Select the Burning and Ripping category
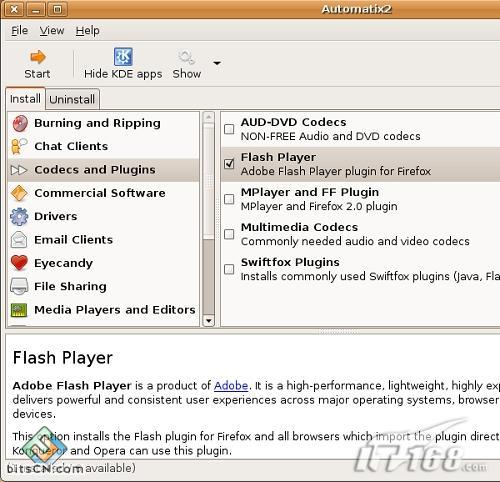500x482 pixels. click(103, 123)
